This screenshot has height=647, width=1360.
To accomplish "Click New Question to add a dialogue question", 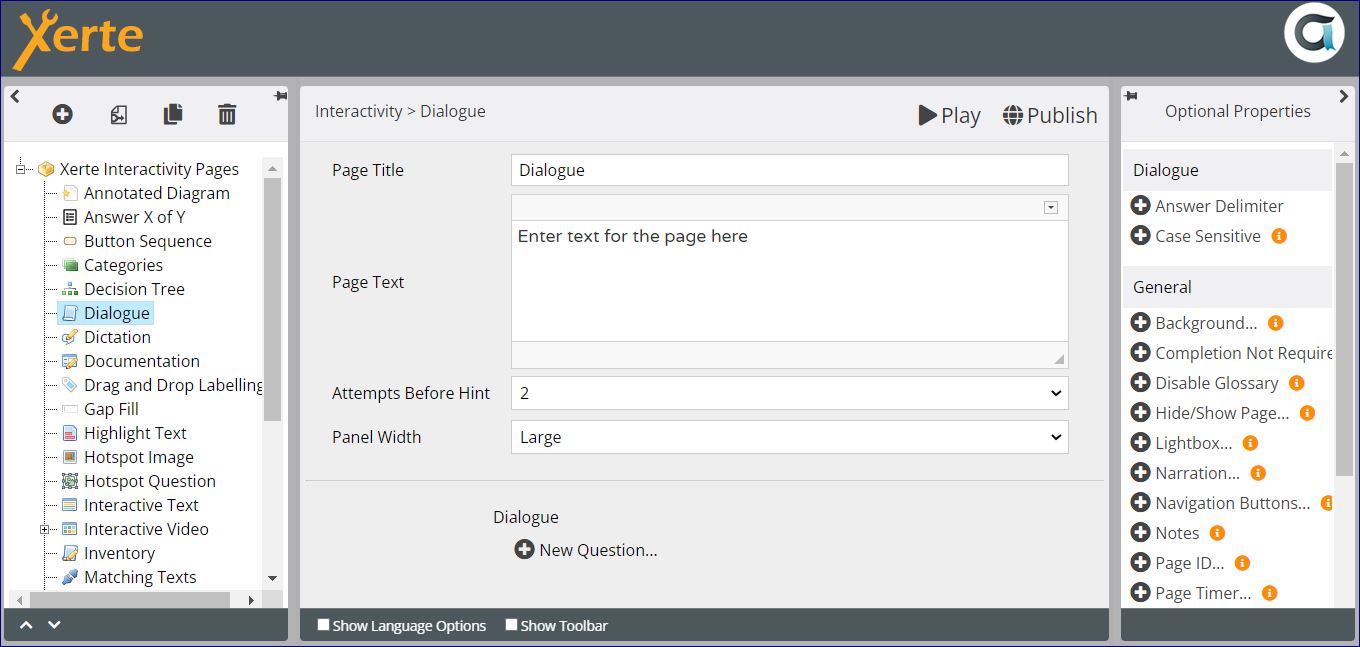I will [586, 550].
